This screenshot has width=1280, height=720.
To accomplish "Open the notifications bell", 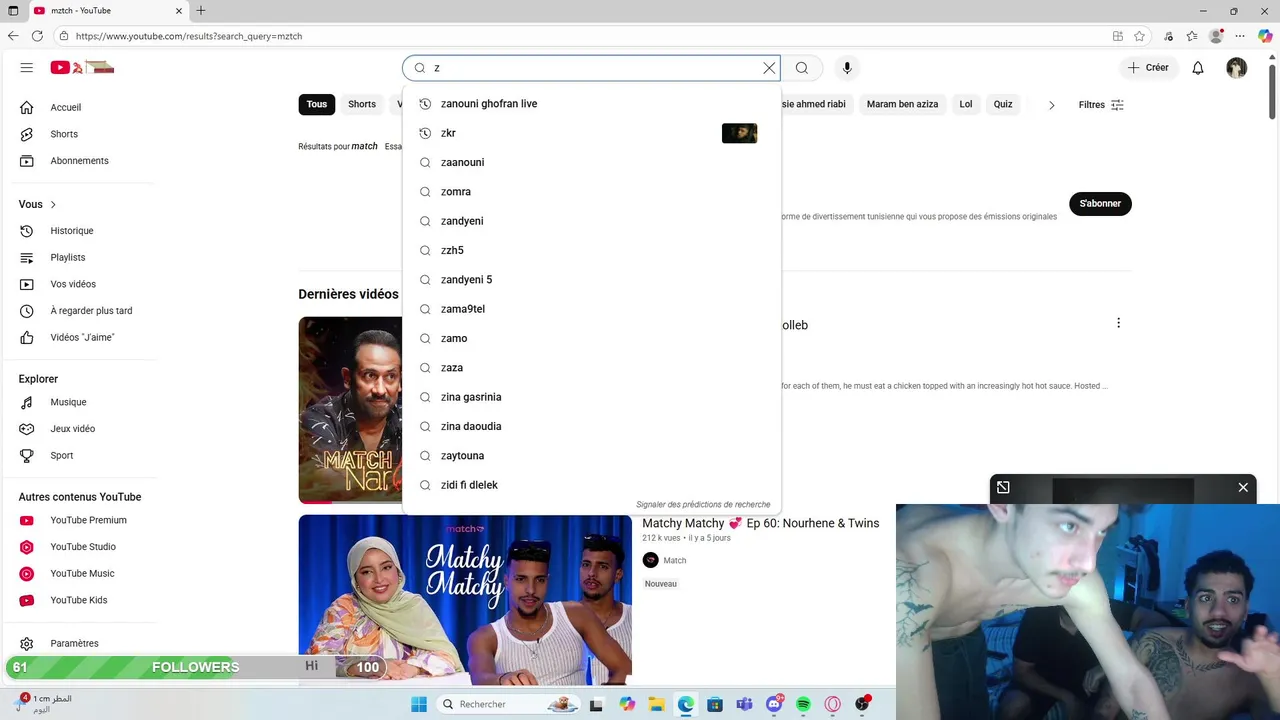I will tap(1198, 68).
